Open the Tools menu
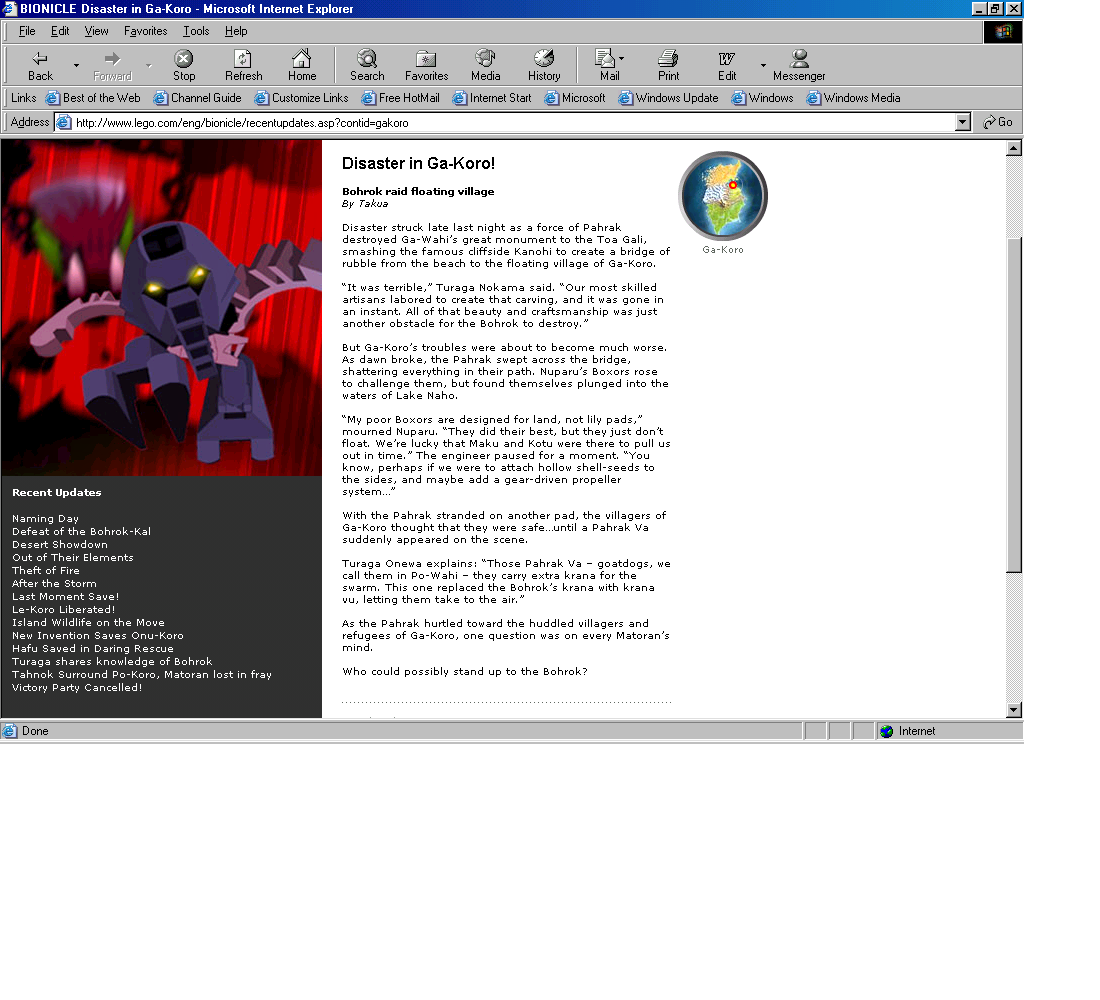The width and height of the screenshot is (1100, 1000). (x=196, y=31)
